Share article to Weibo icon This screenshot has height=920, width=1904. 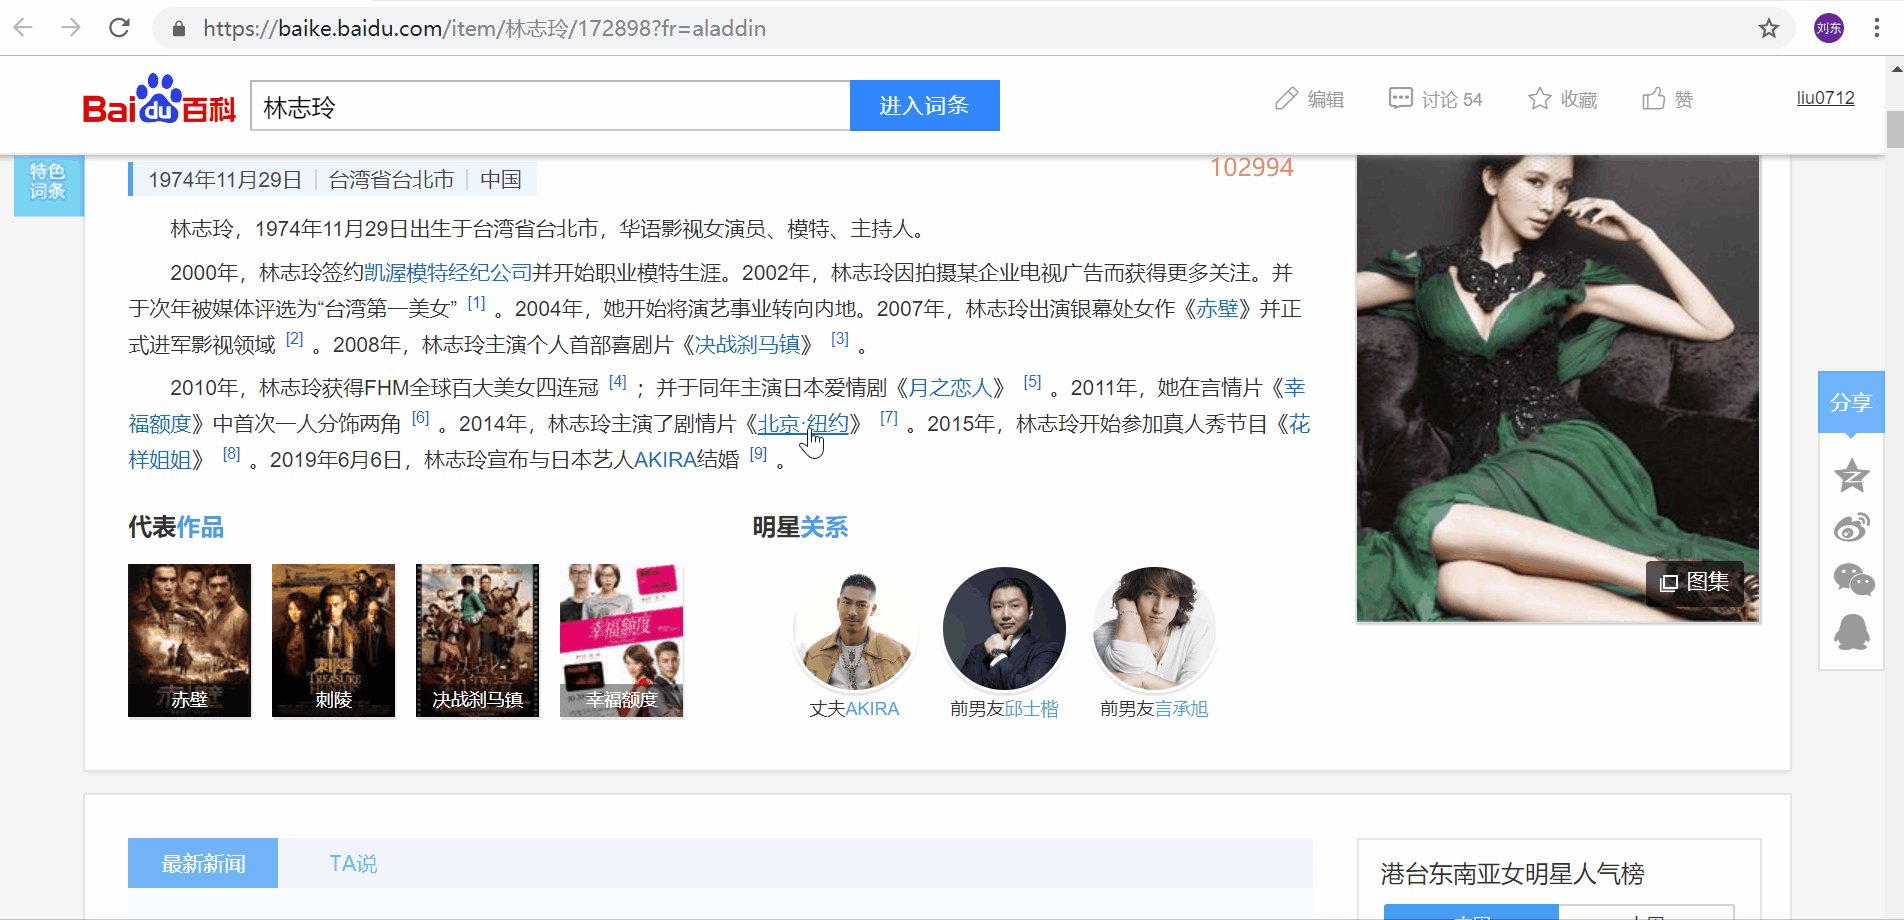click(1852, 527)
